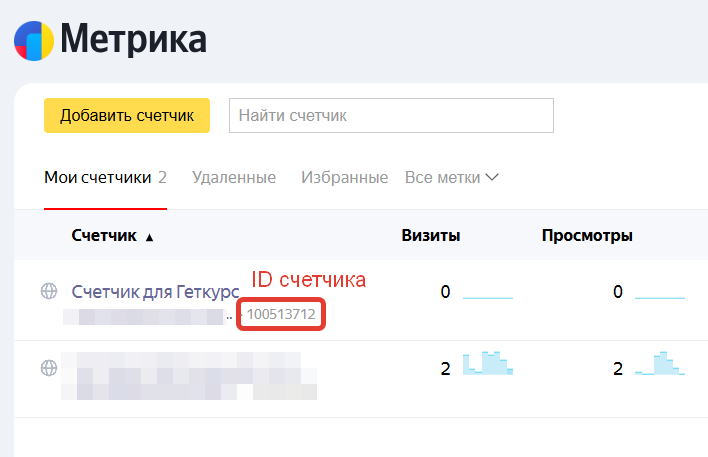Click the Yandex Metrika logo icon

pos(34,41)
